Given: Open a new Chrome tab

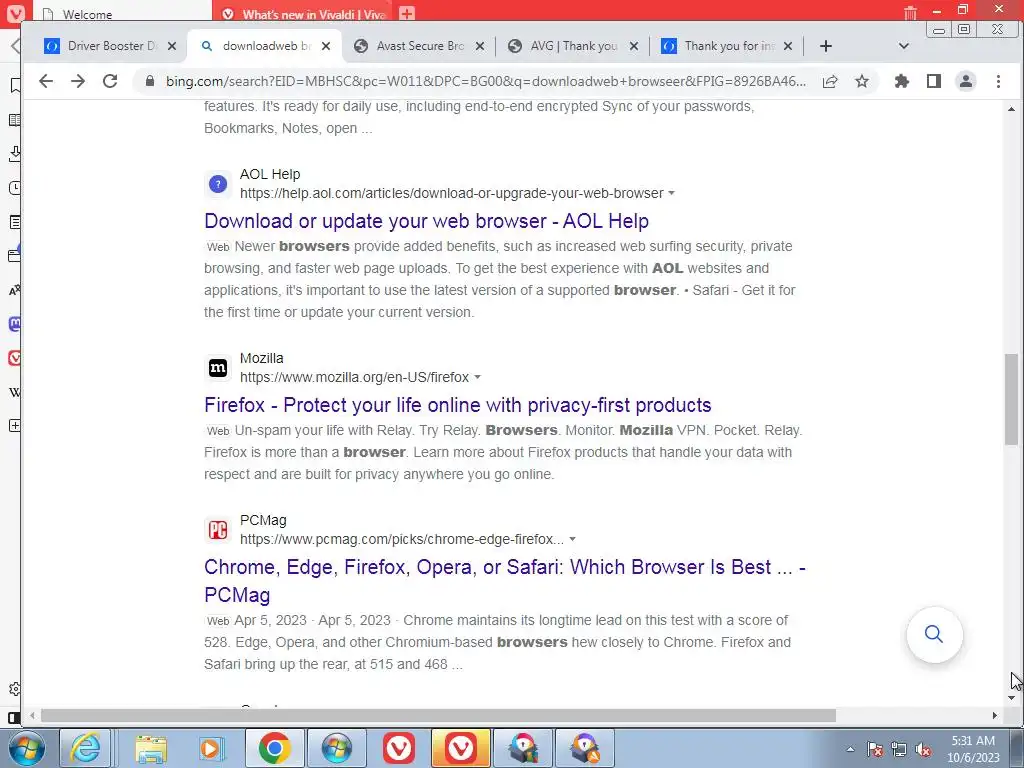Looking at the screenshot, I should click(x=825, y=46).
